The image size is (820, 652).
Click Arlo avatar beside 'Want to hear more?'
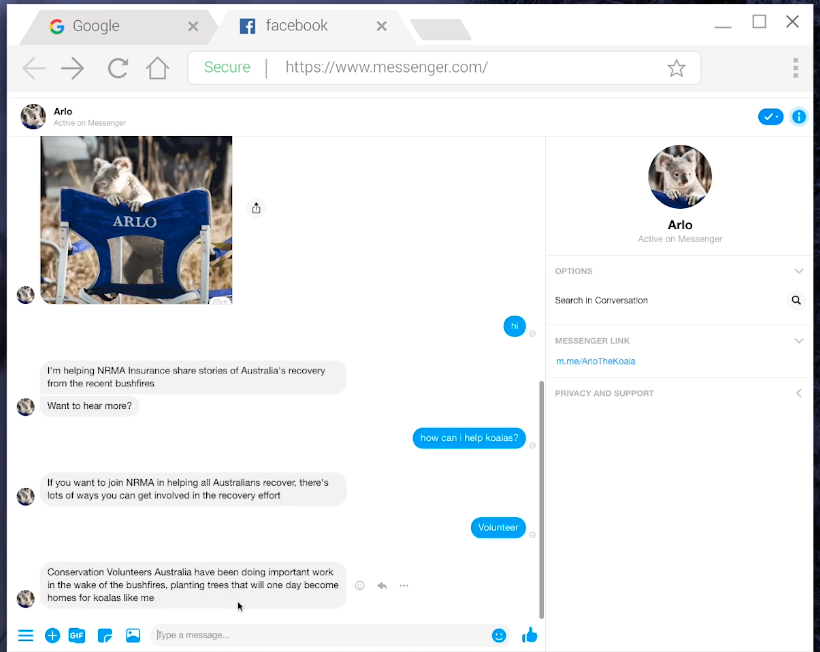tap(26, 407)
